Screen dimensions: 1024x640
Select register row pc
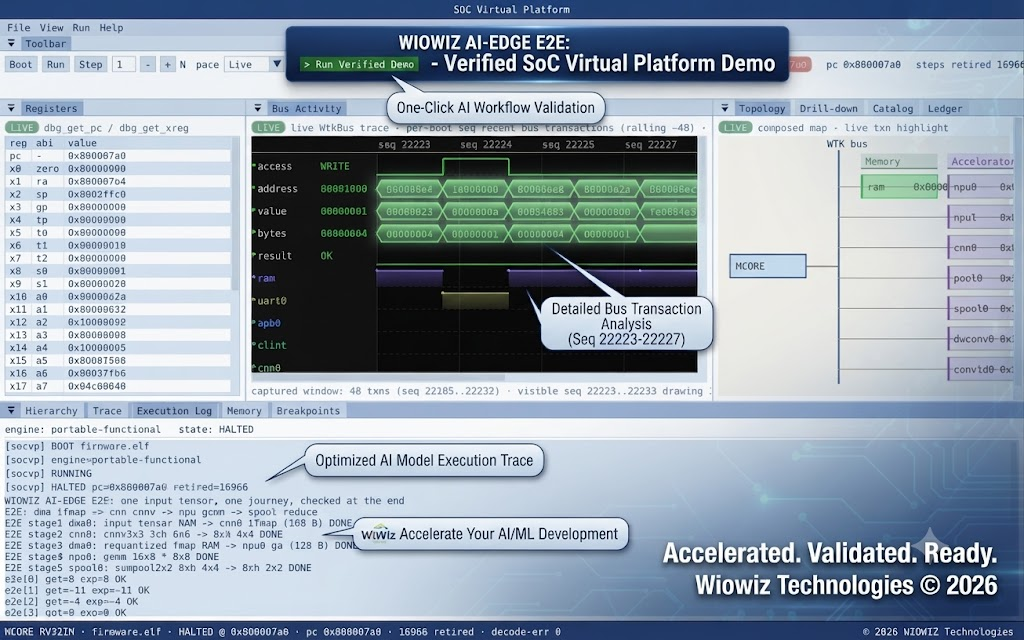[x=118, y=155]
